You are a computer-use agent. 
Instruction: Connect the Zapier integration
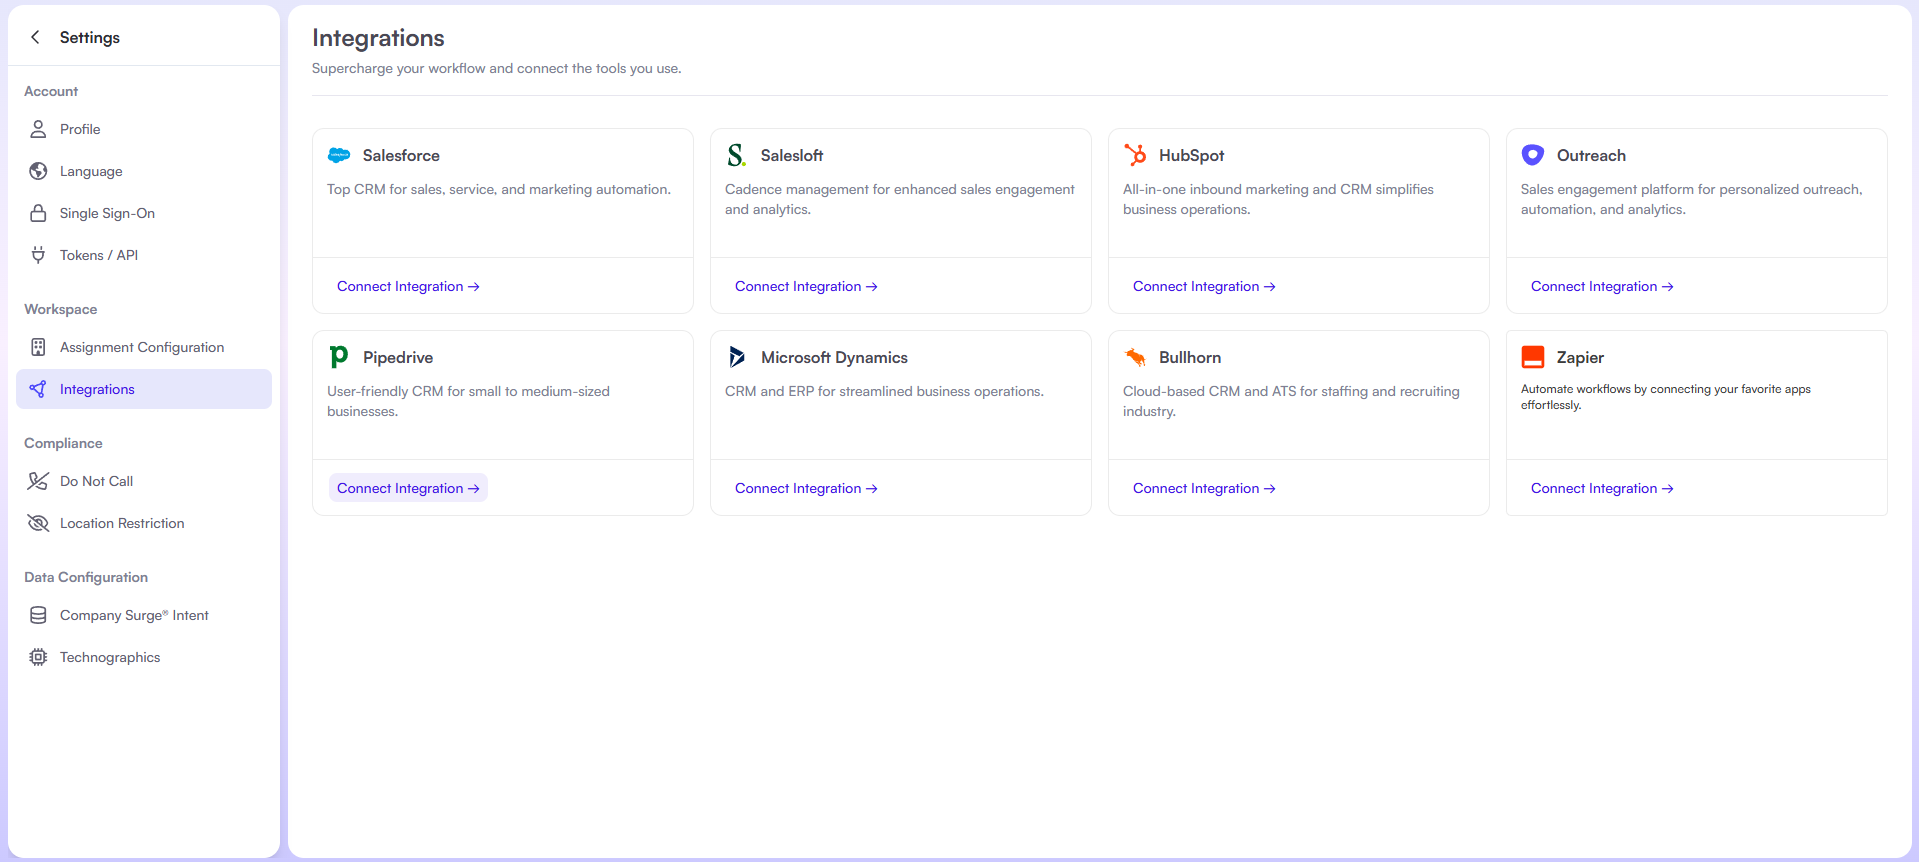1601,488
